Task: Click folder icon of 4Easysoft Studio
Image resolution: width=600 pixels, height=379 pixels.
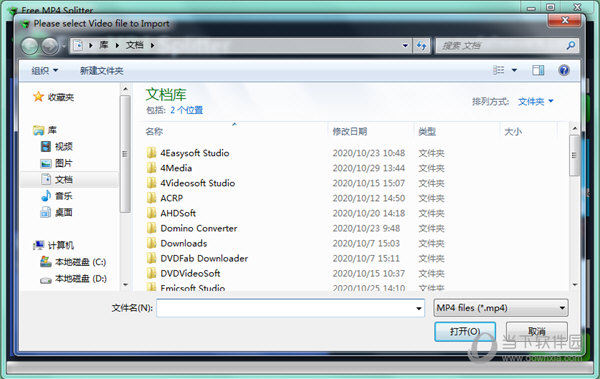Action: click(x=152, y=153)
